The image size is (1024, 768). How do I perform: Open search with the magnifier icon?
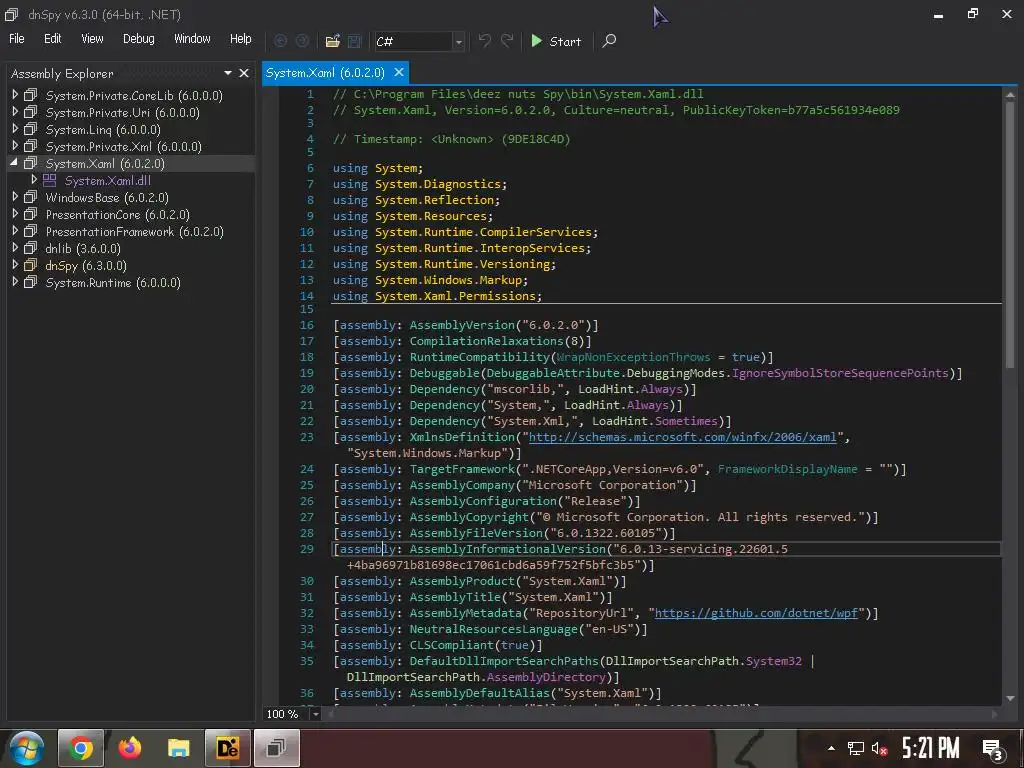click(x=609, y=41)
